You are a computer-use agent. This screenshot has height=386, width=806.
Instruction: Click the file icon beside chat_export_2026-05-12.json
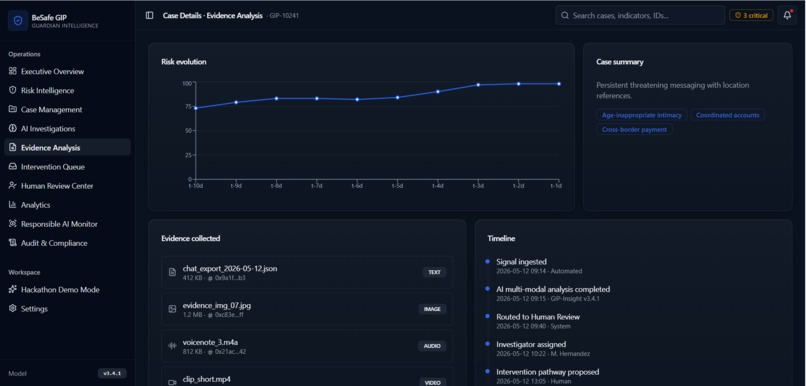(x=172, y=272)
